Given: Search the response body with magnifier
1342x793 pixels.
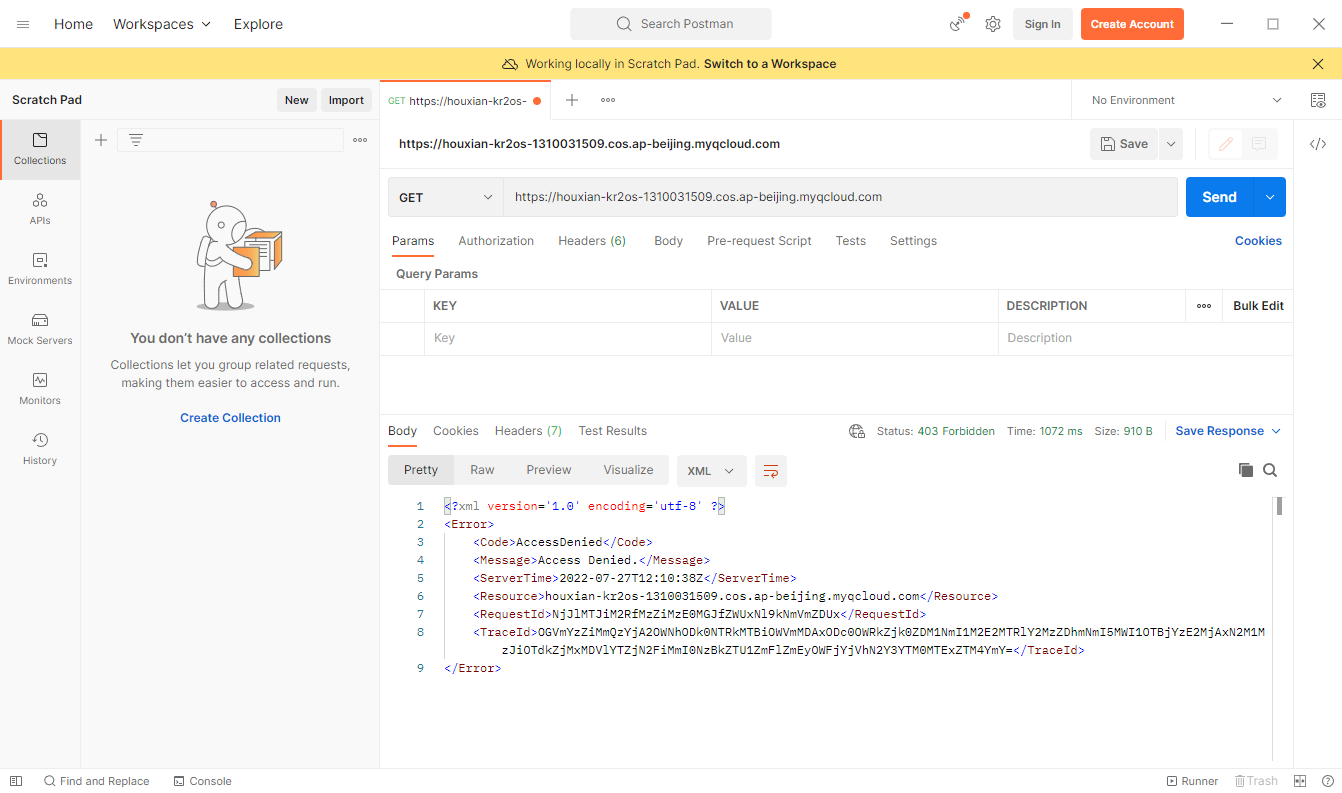Looking at the screenshot, I should (x=1270, y=470).
